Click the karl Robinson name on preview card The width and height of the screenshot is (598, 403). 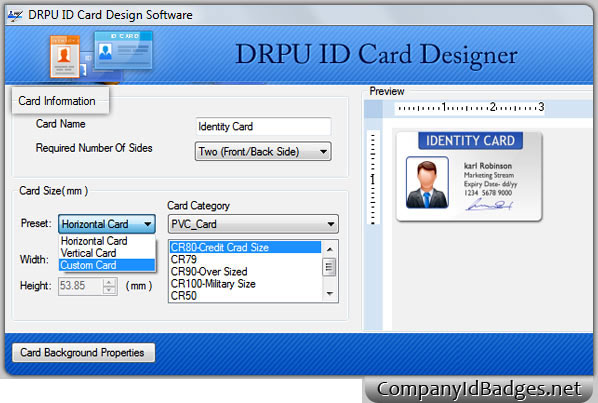point(488,166)
